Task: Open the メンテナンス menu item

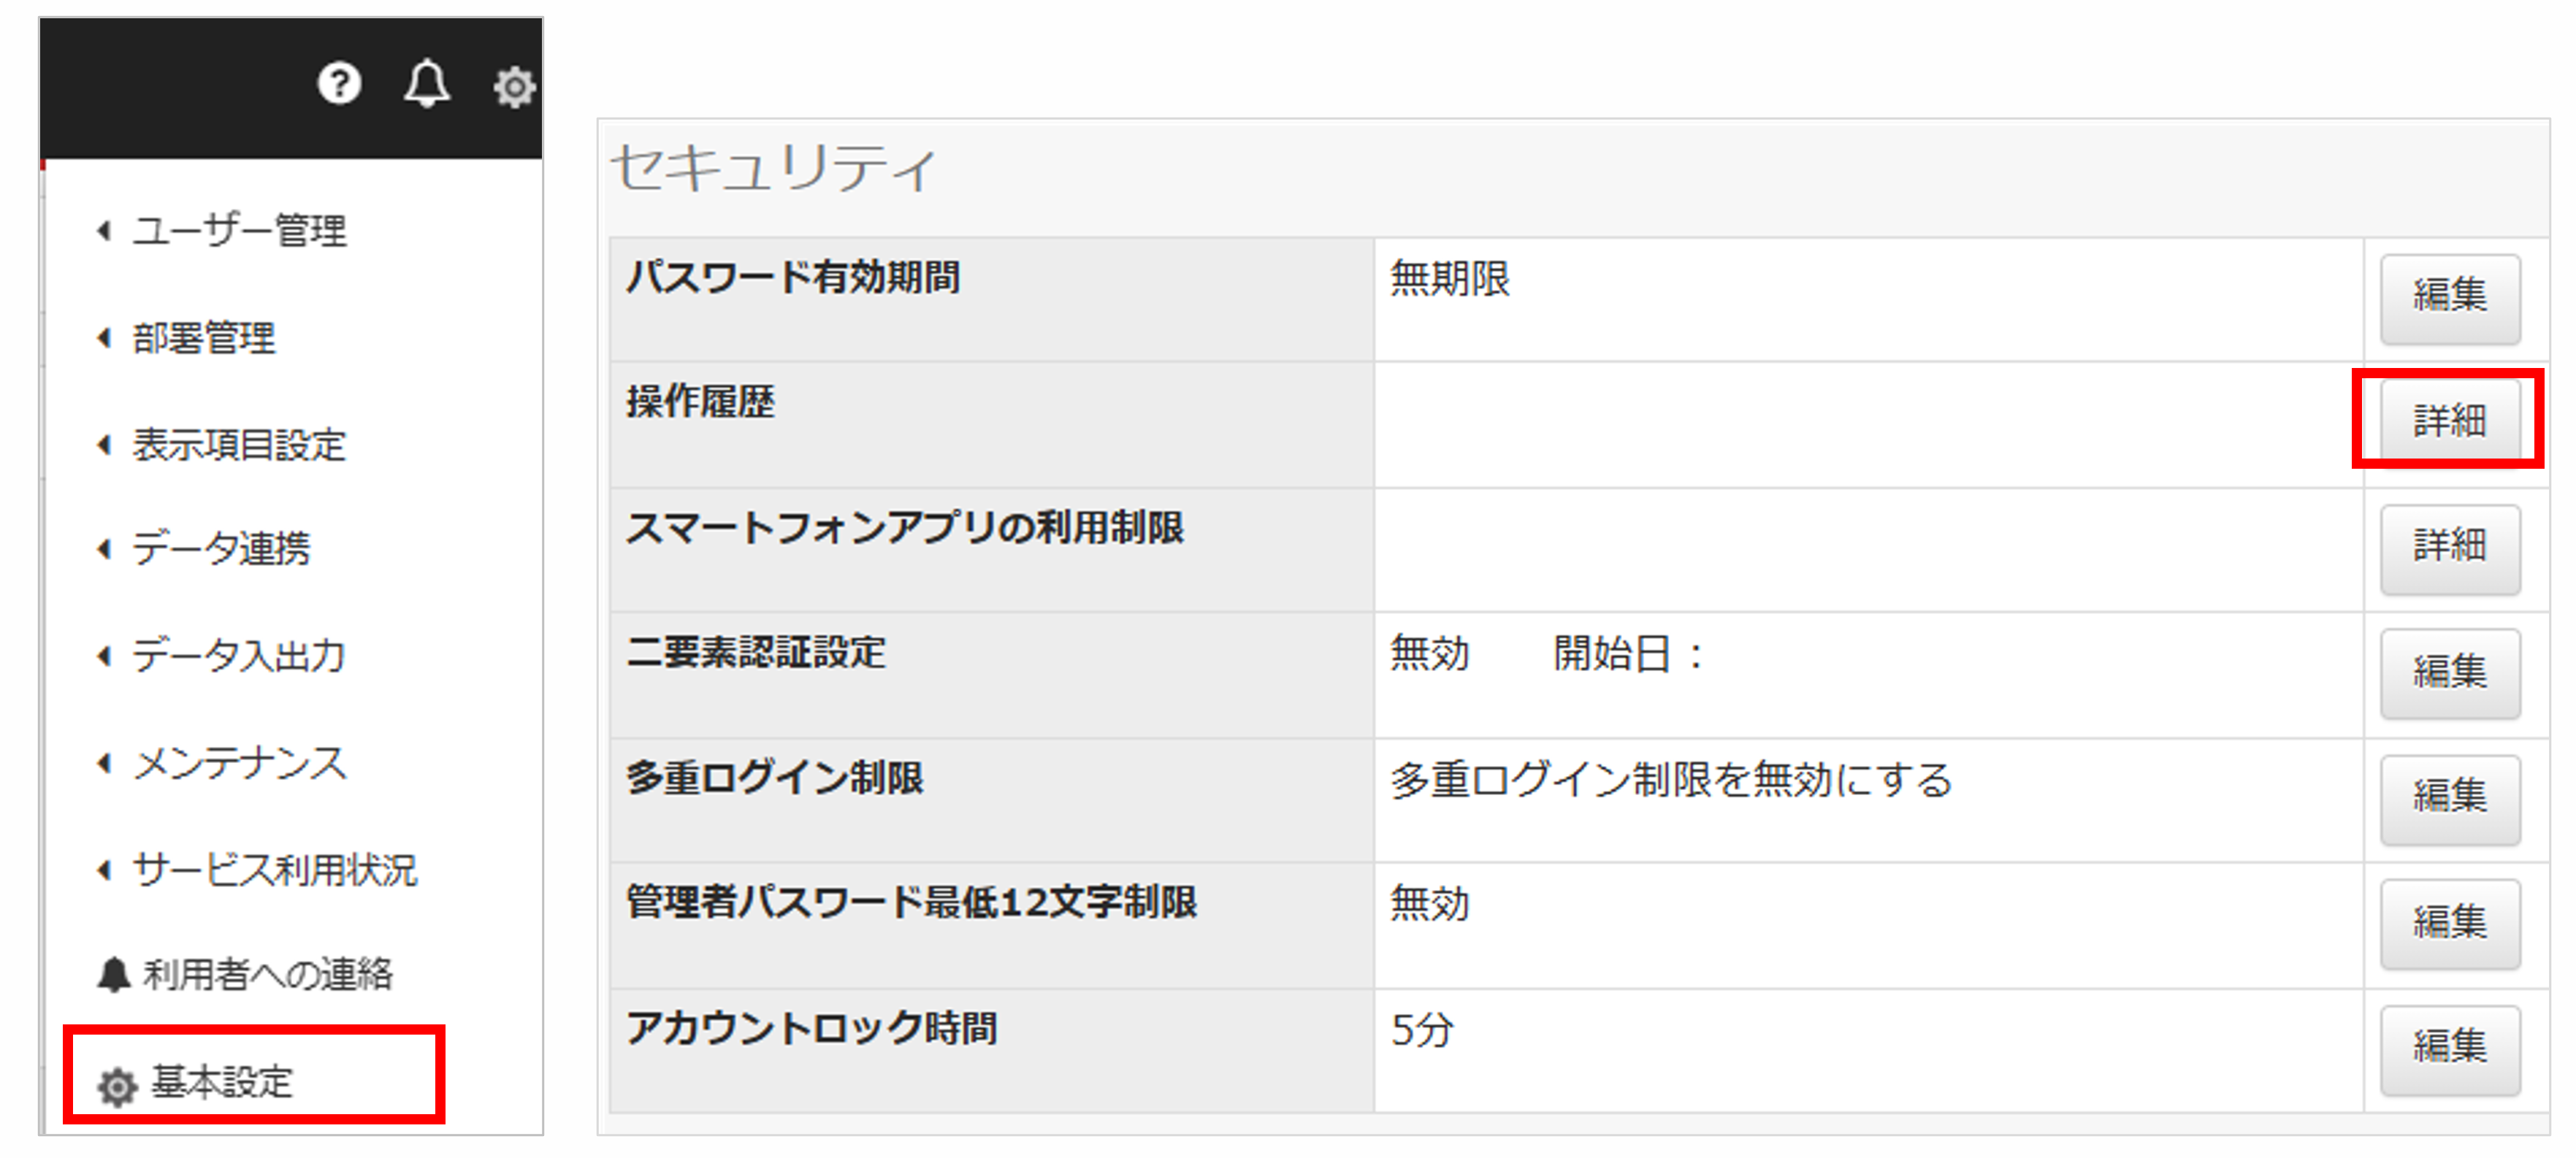Action: [x=240, y=763]
